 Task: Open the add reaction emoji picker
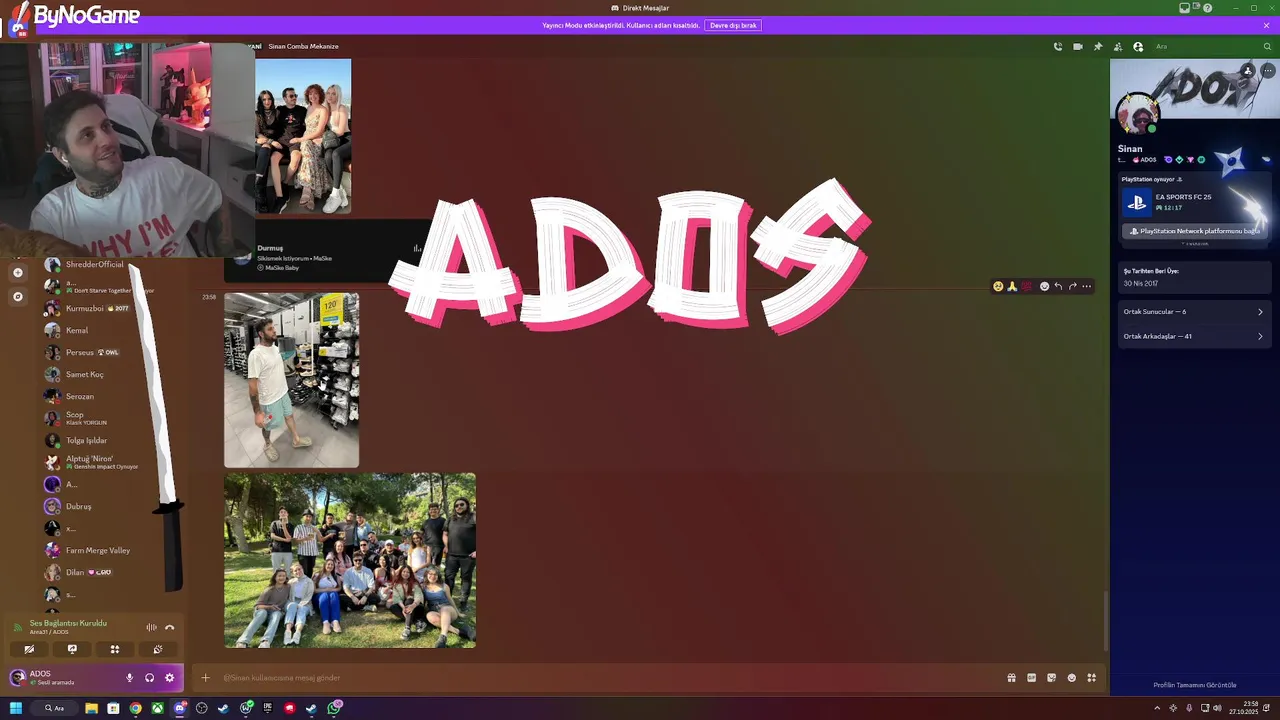point(1044,286)
